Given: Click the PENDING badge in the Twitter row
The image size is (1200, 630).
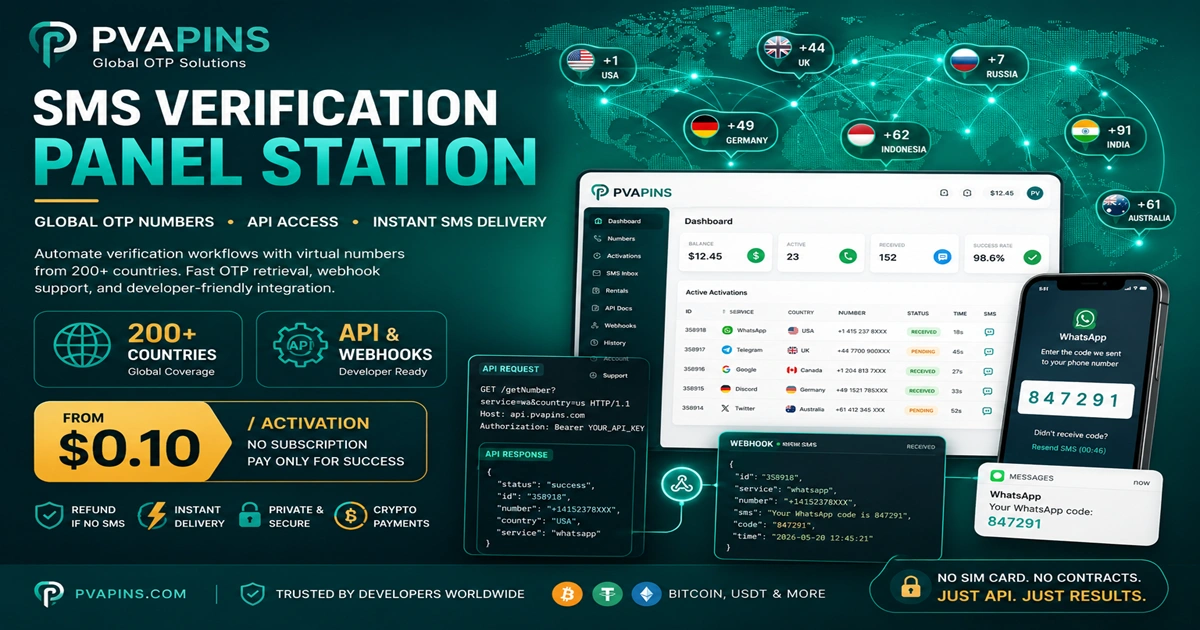Looking at the screenshot, I should [921, 410].
